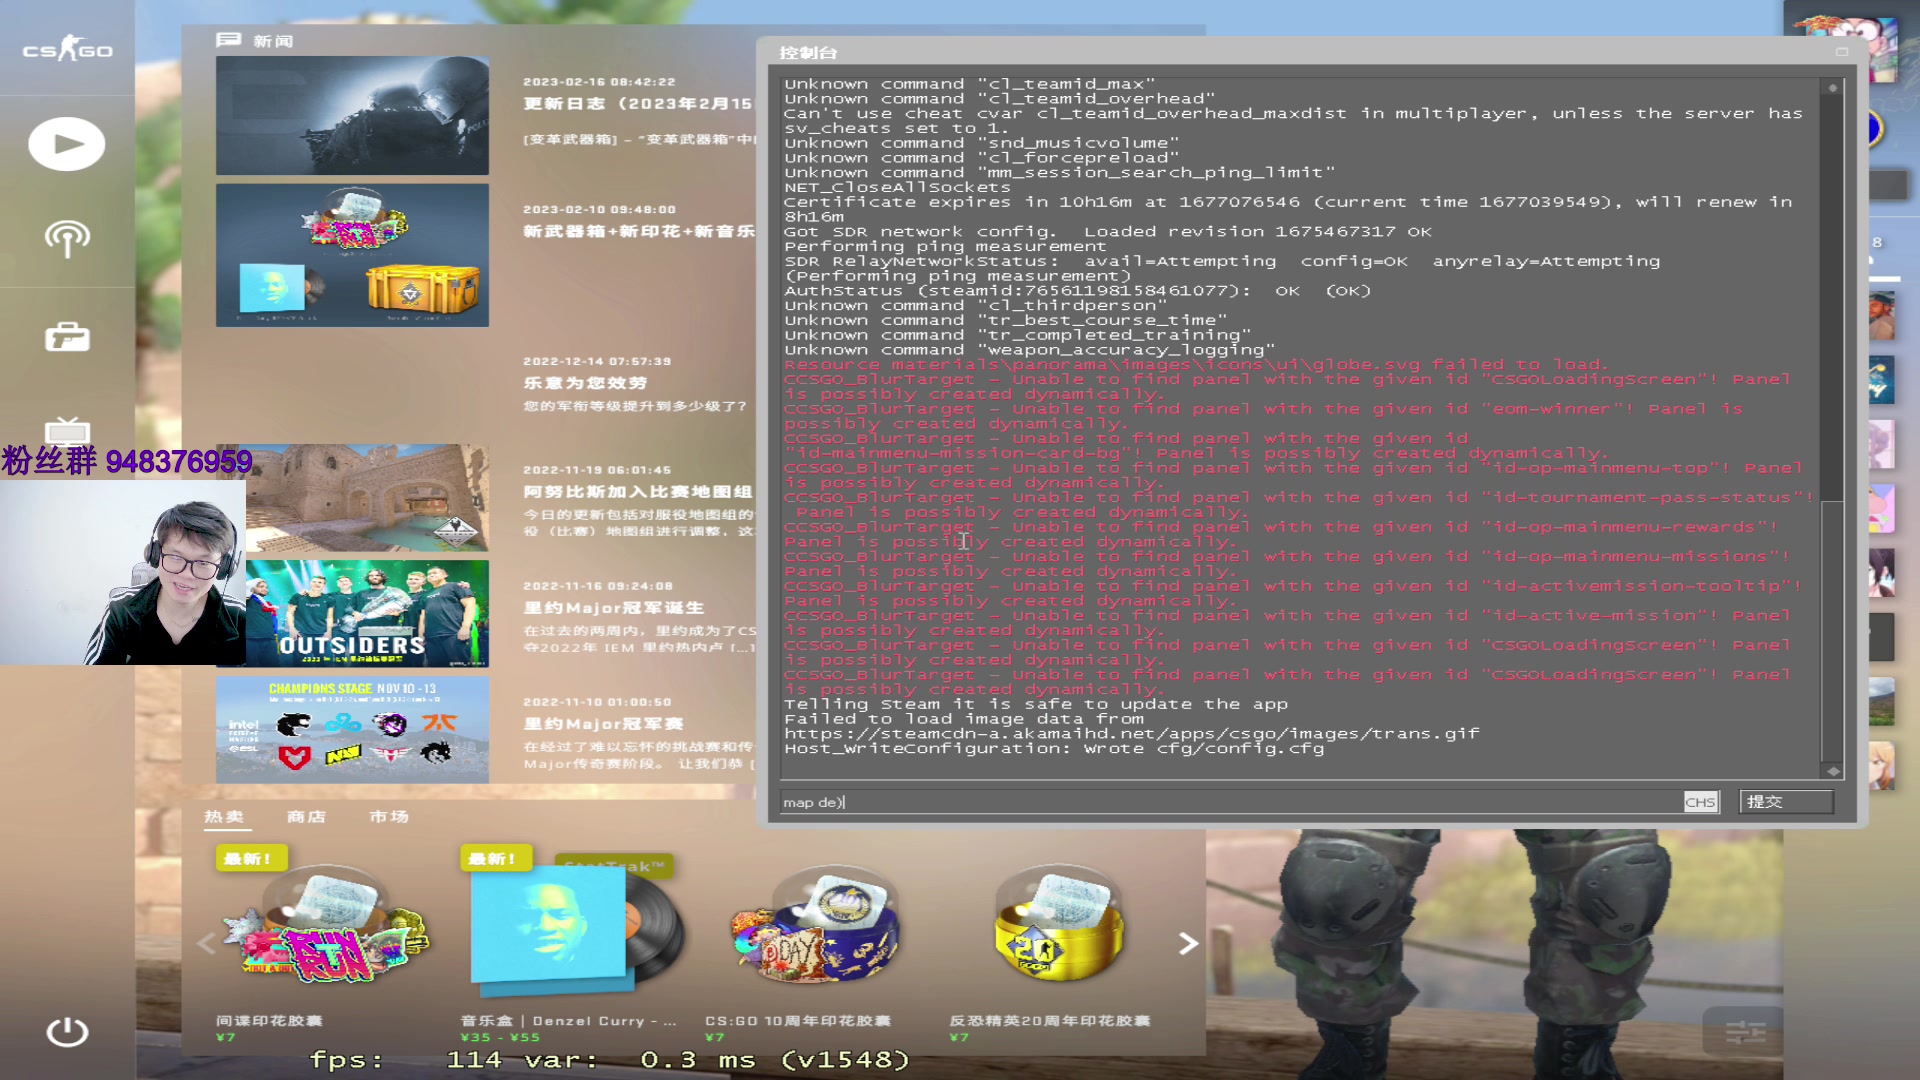Click the 2022-12-14 07:57:39 news timestamp
This screenshot has width=1920, height=1080.
pos(597,362)
